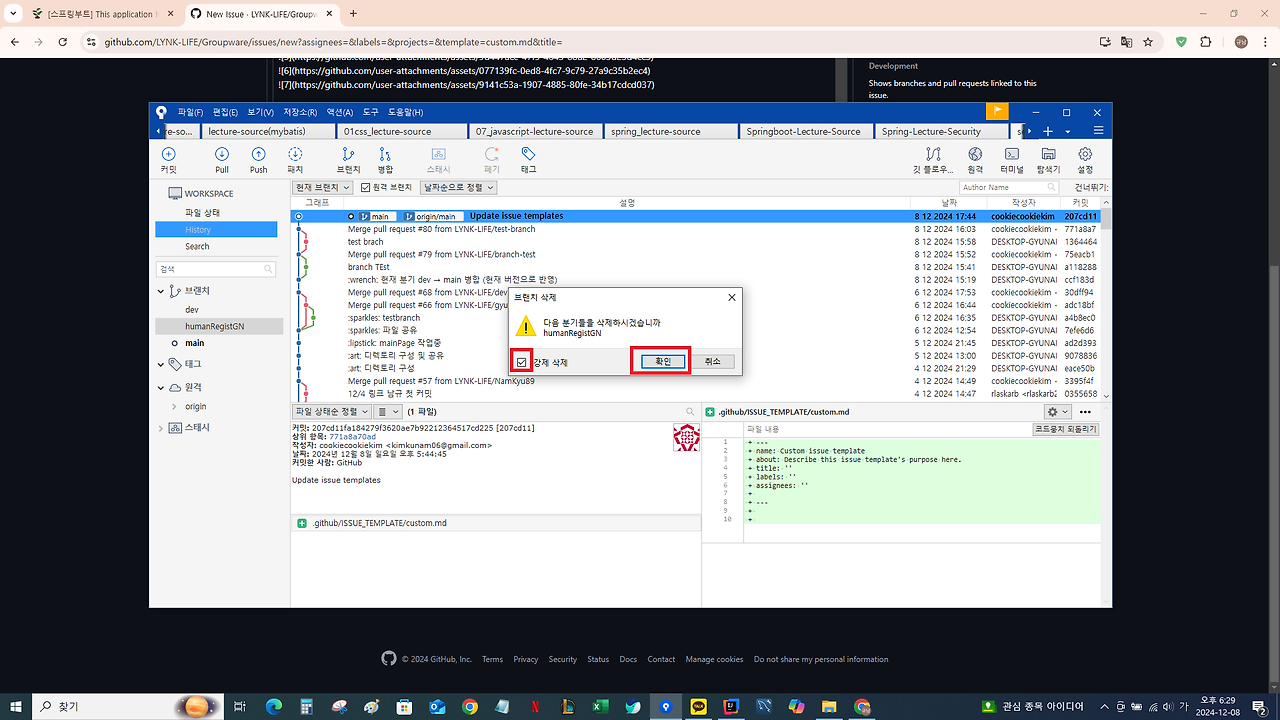Select the commit 'Merge pull request #80' row
Screen dimensions: 1280x720
click(x=695, y=229)
